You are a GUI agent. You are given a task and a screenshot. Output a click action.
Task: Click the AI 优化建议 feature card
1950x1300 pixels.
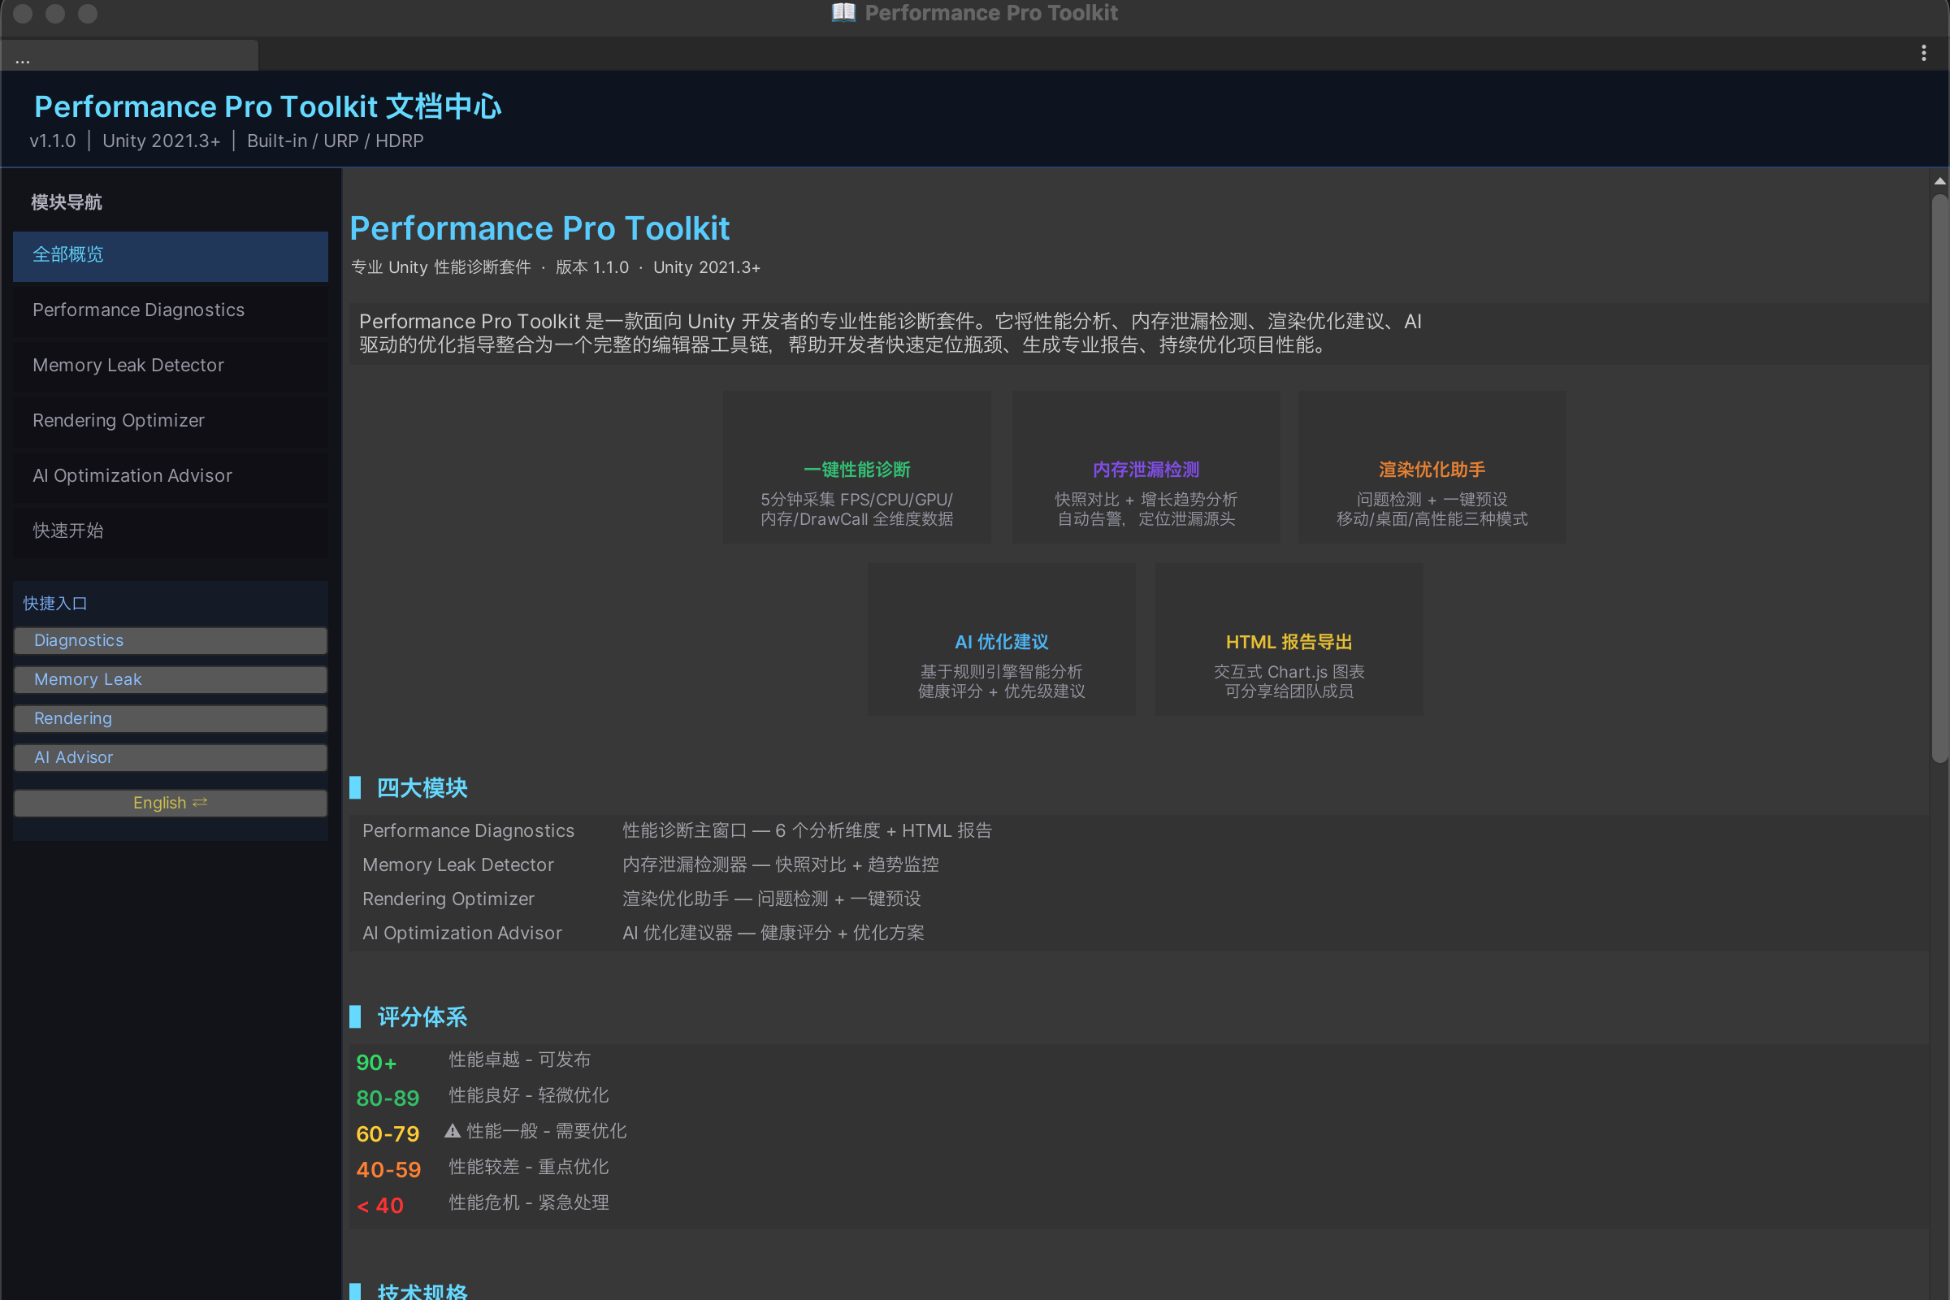tap(1002, 639)
